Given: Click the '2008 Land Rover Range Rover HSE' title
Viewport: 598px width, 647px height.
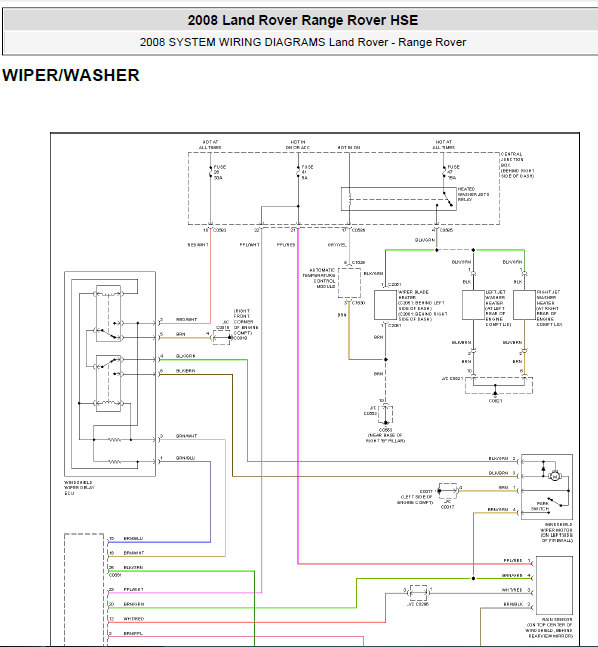Looking at the screenshot, I should tap(303, 20).
